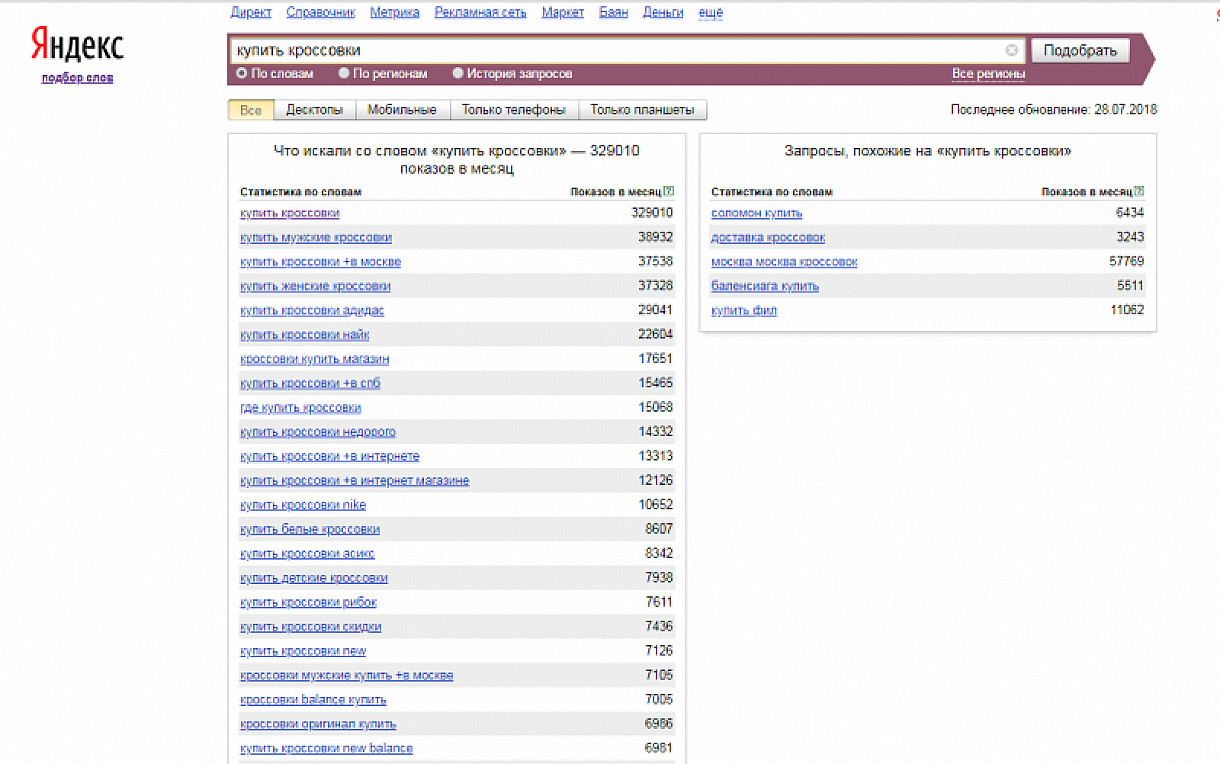
Task: Open the help question mark in the left table header
Action: coord(668,191)
